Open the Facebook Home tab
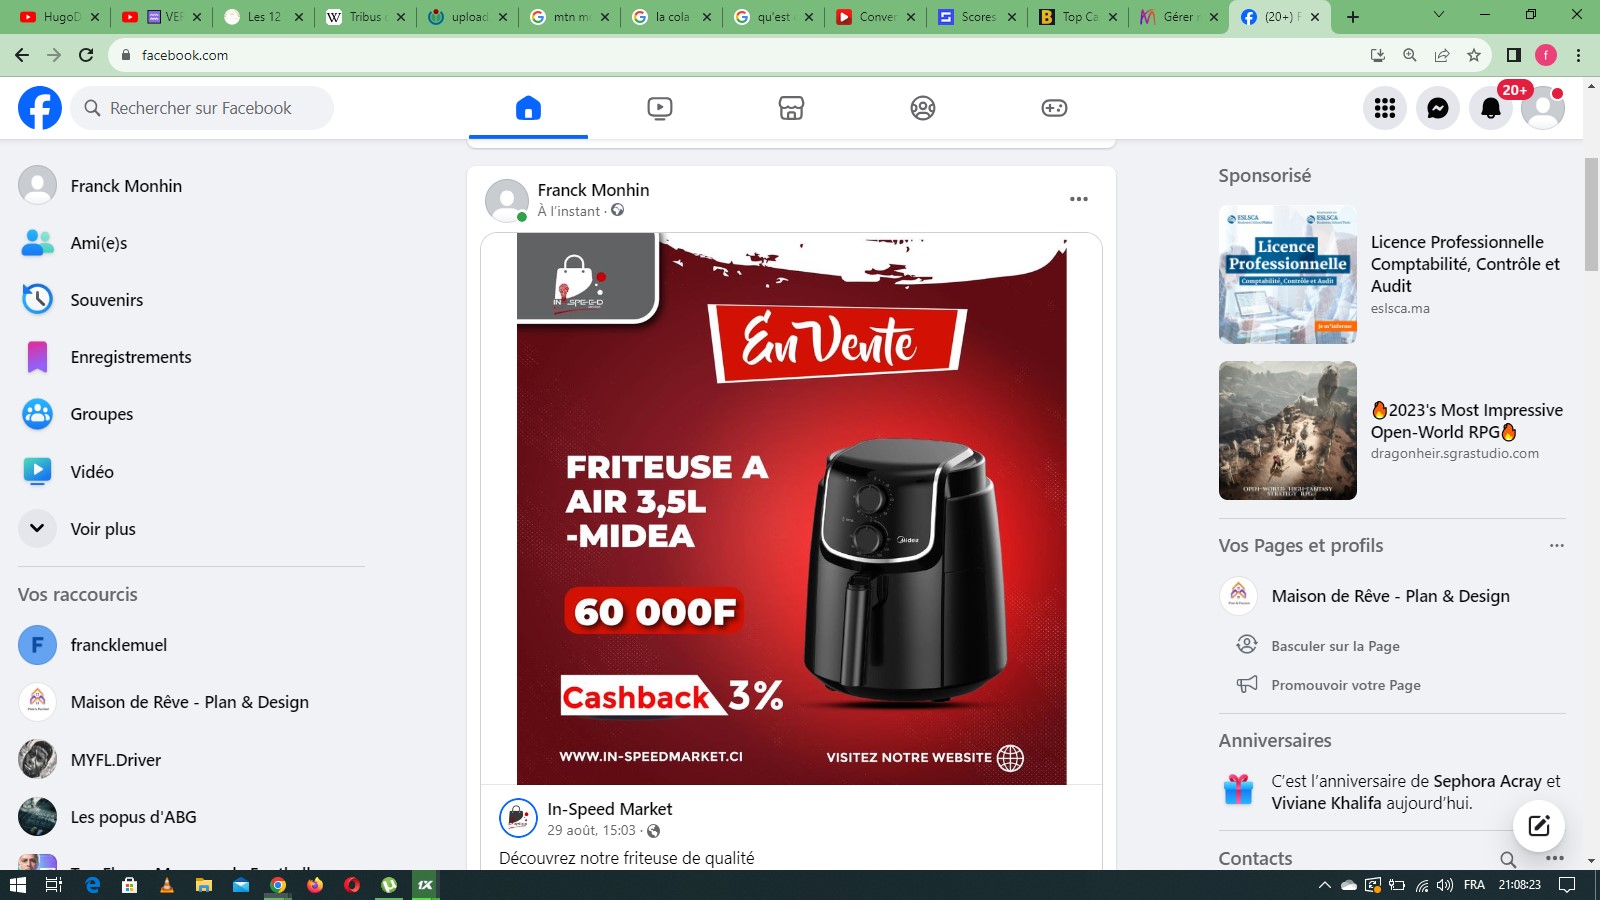This screenshot has height=900, width=1600. [x=528, y=108]
